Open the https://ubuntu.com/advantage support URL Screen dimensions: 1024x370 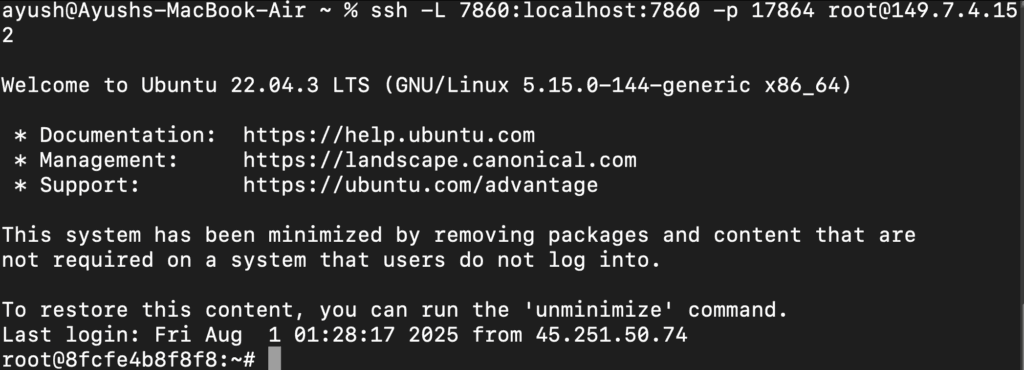[421, 185]
